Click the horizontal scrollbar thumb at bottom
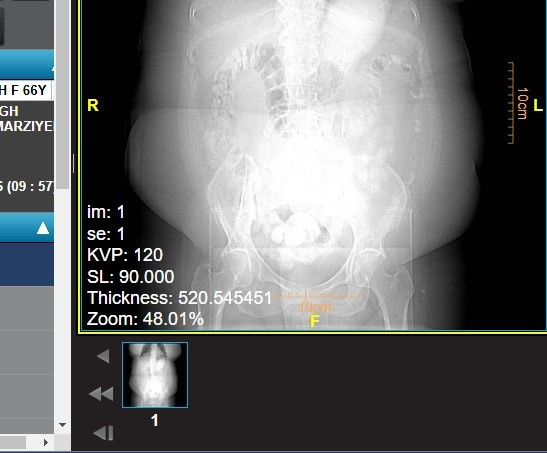The height and width of the screenshot is (453, 547). pos(13,442)
